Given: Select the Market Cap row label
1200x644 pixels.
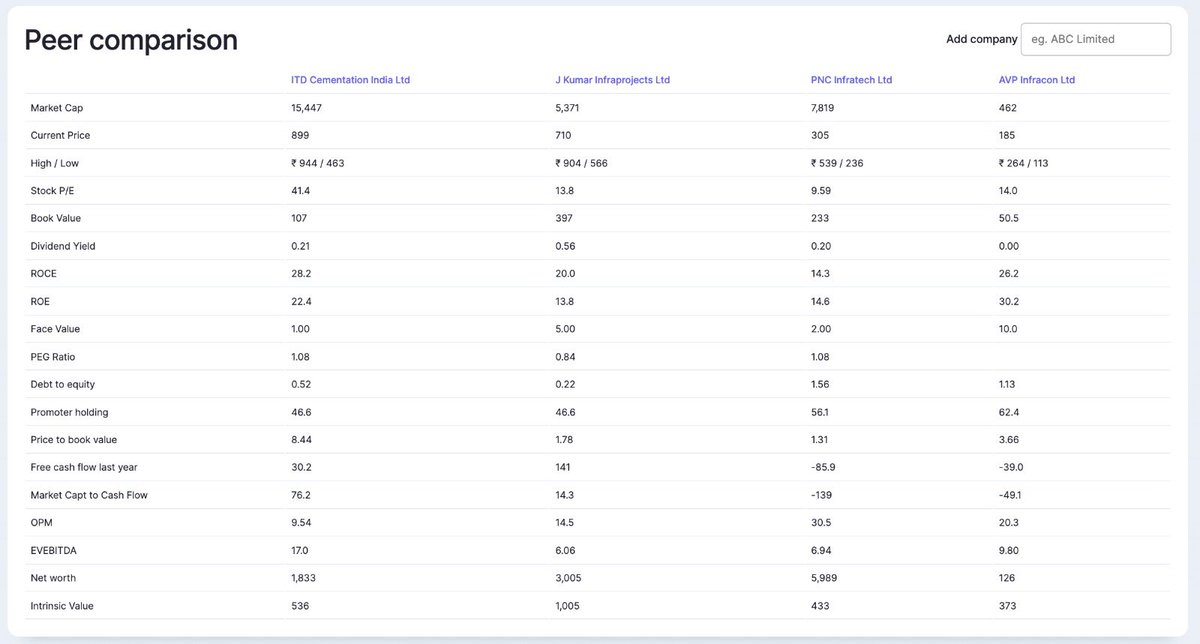Looking at the screenshot, I should (56, 108).
